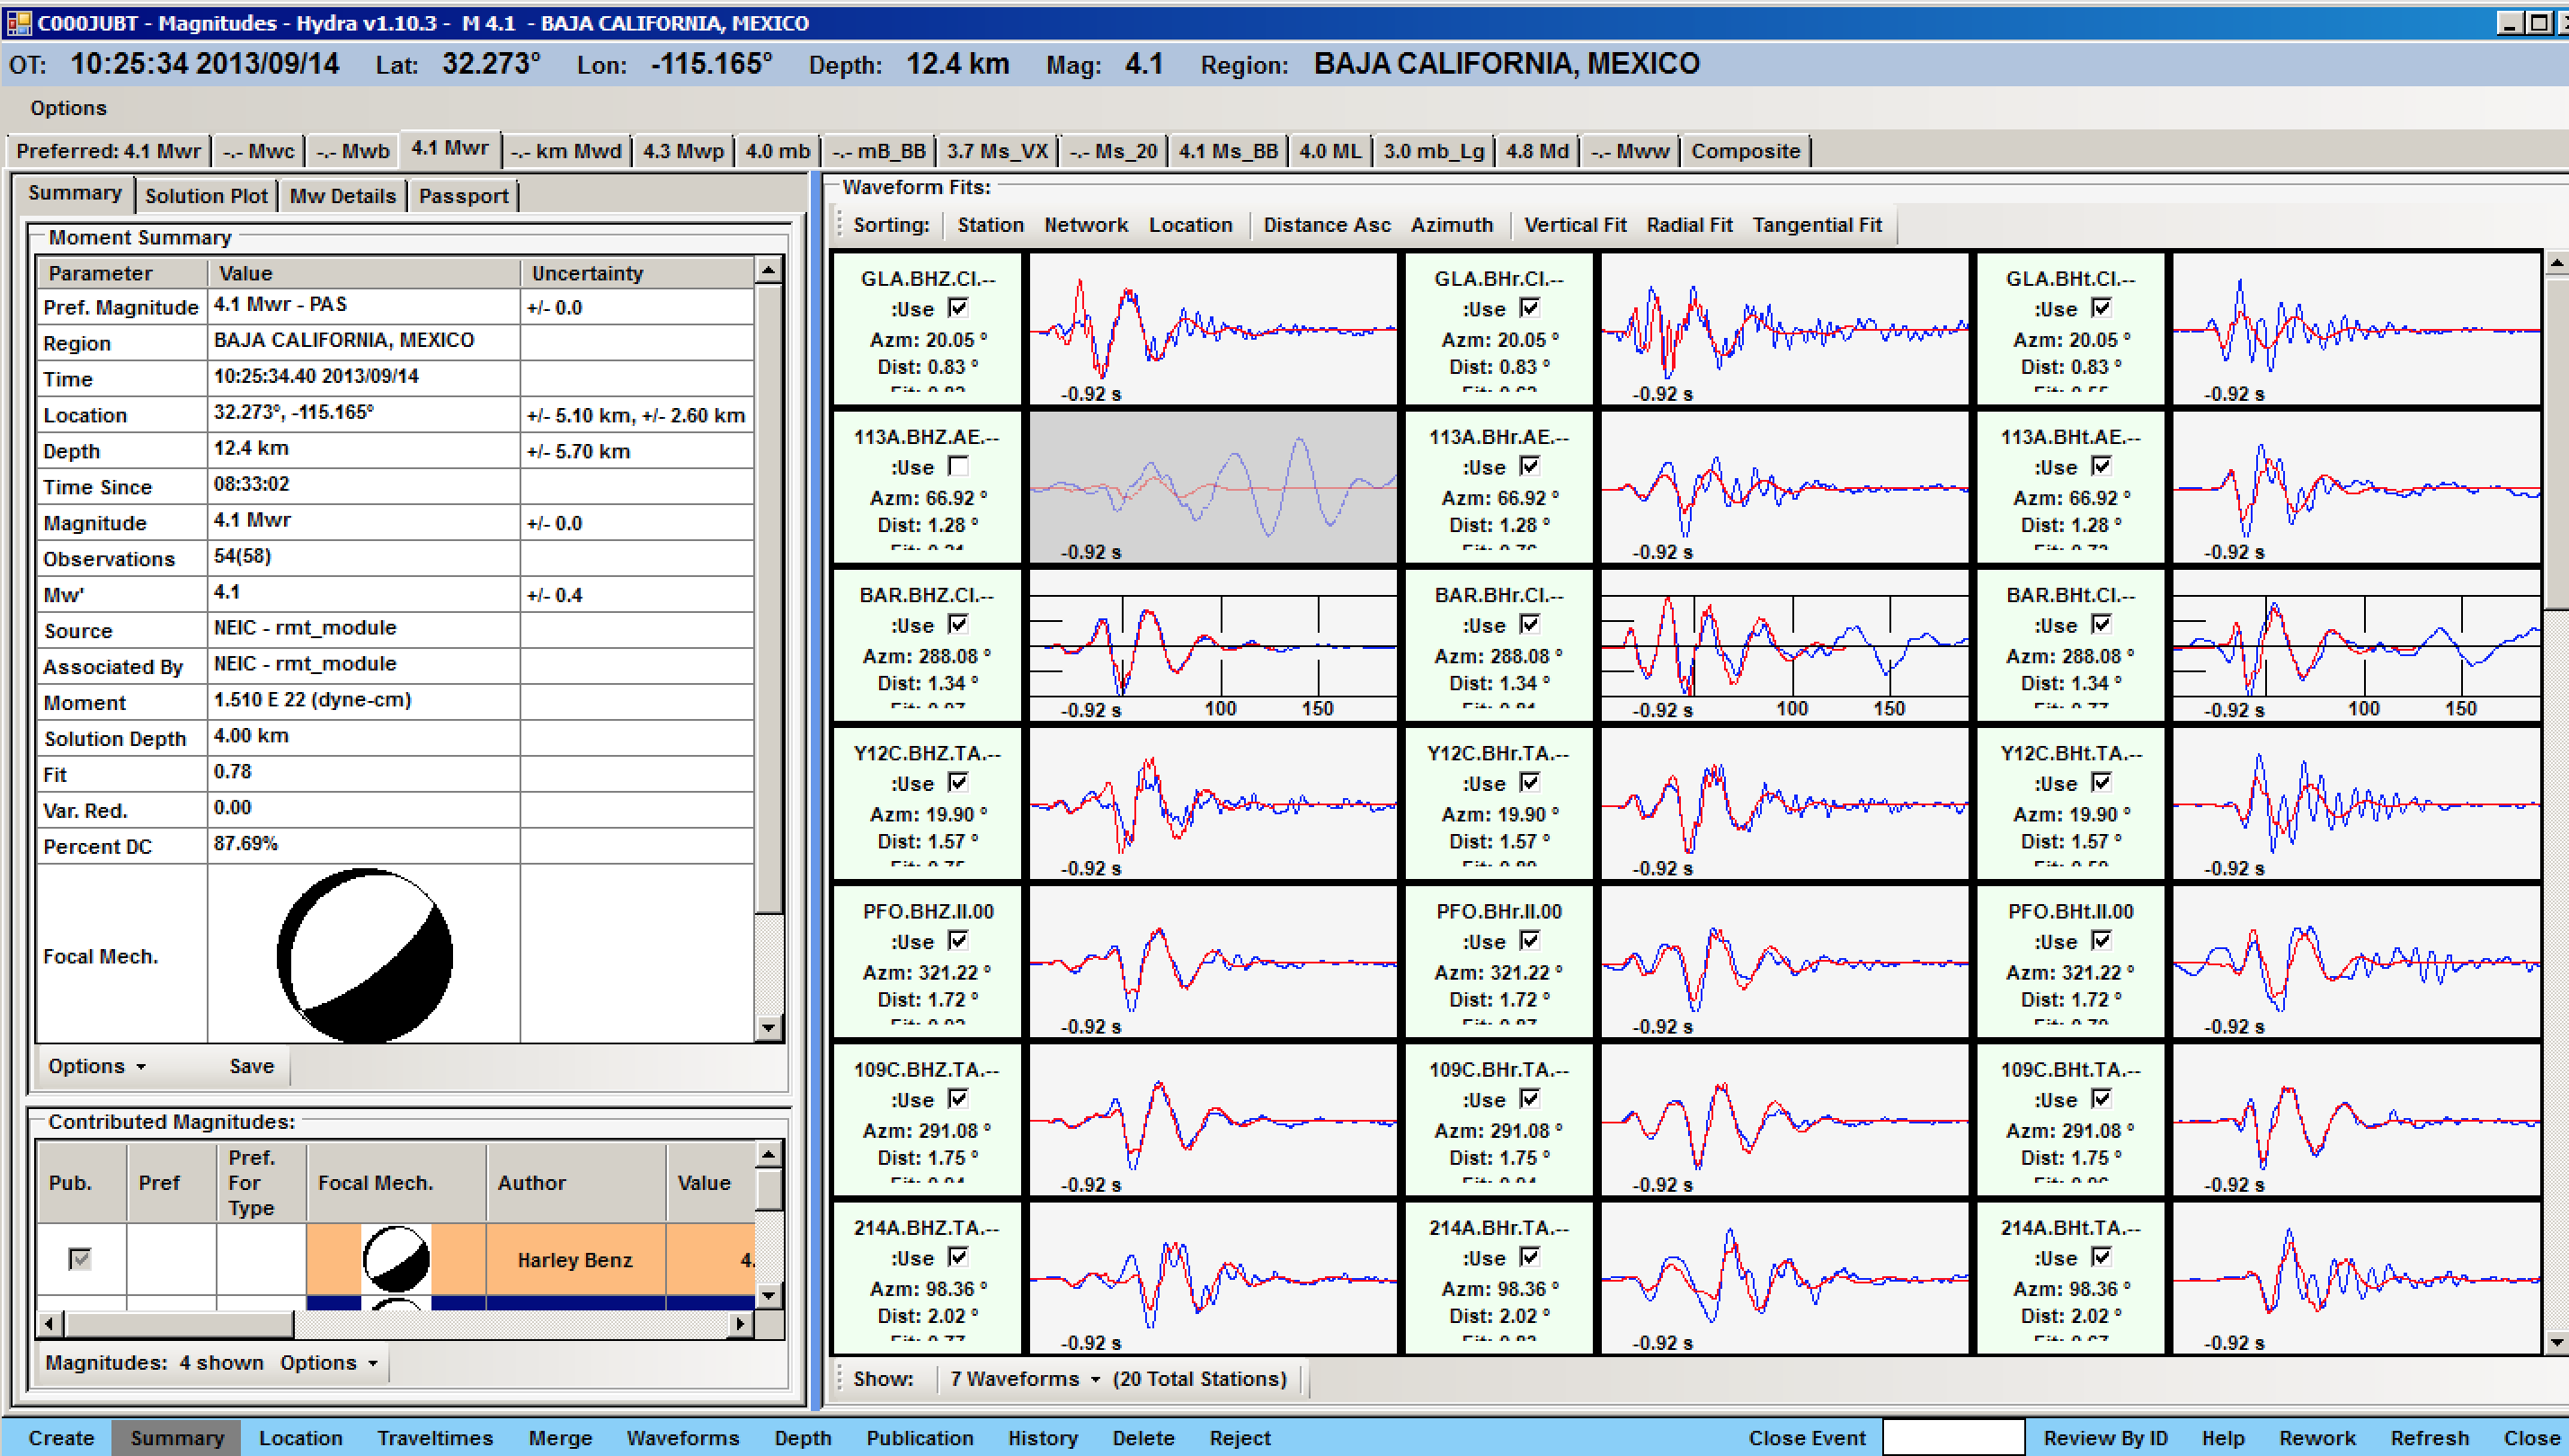2569x1456 pixels.
Task: Click waveform panel scroll up arrow
Action: [x=2556, y=263]
